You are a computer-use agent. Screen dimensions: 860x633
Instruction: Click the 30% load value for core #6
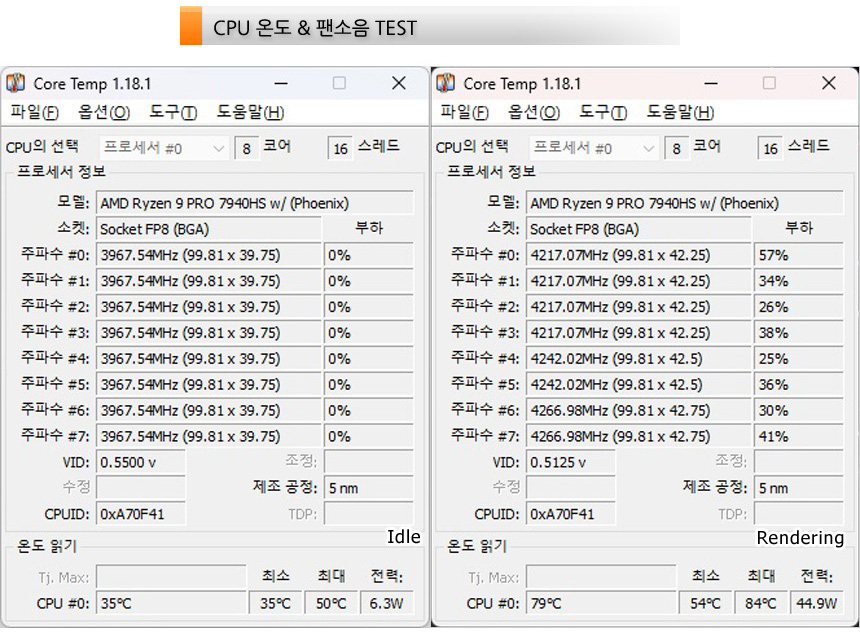click(799, 410)
